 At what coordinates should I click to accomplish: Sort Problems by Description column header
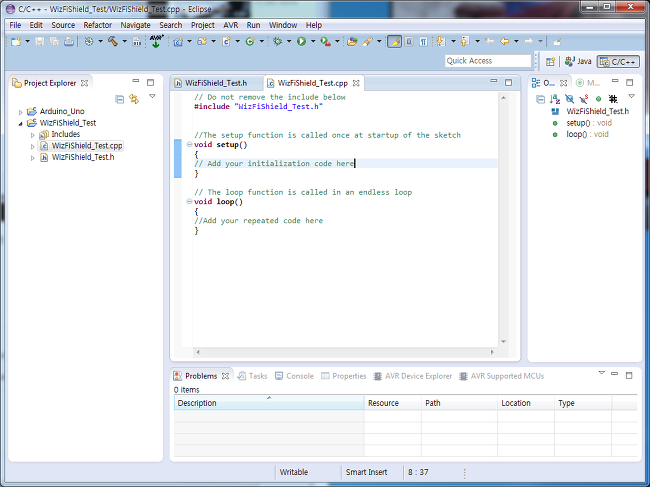(269, 403)
